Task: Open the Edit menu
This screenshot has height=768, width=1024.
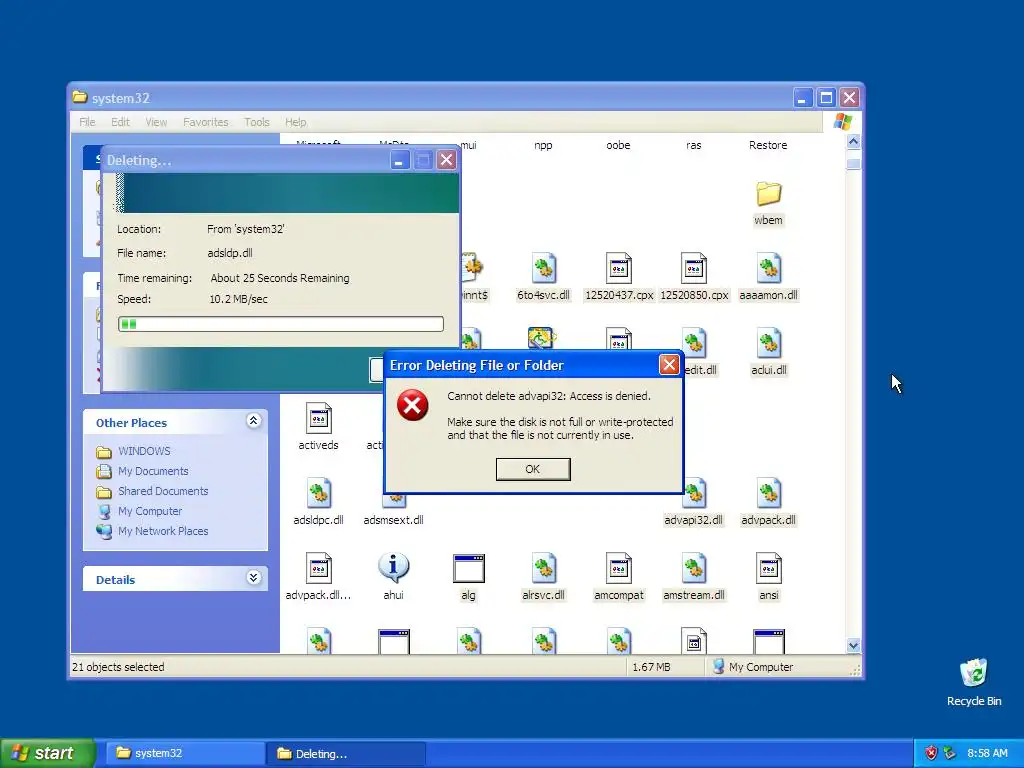Action: pos(120,122)
